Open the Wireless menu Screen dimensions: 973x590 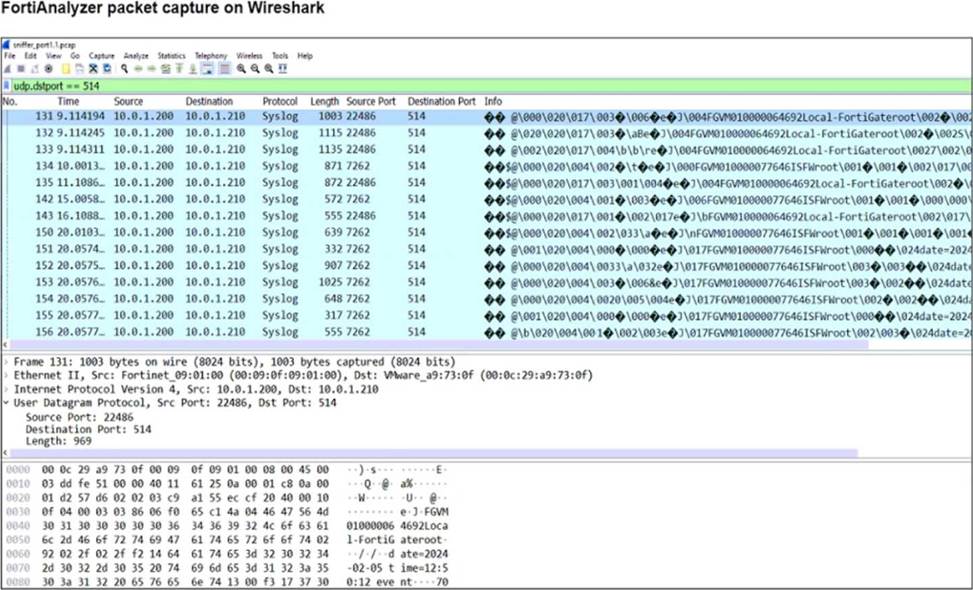click(249, 56)
